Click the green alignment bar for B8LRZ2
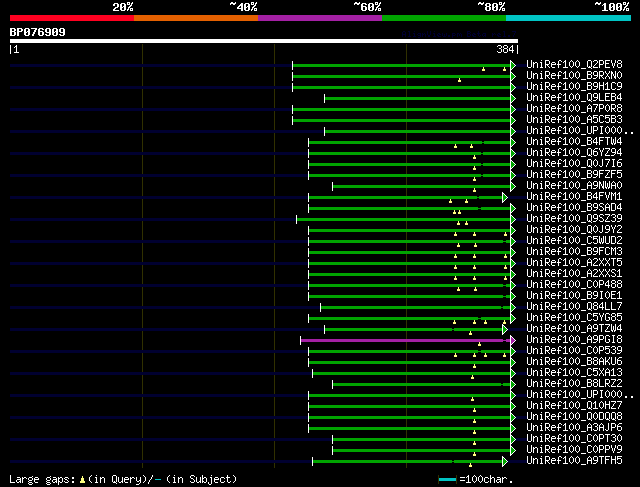 (x=422, y=385)
